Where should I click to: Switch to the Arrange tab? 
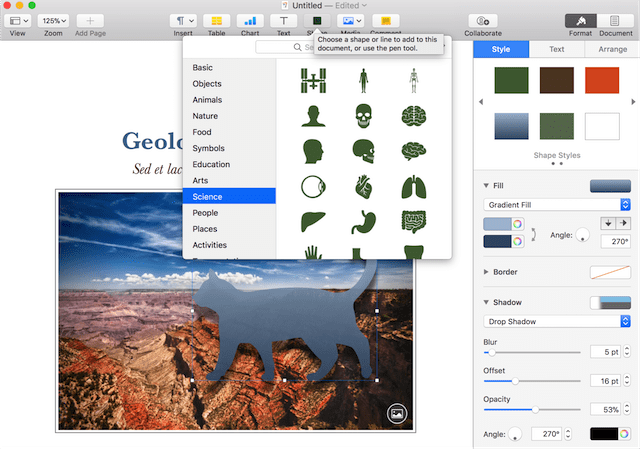pos(612,48)
